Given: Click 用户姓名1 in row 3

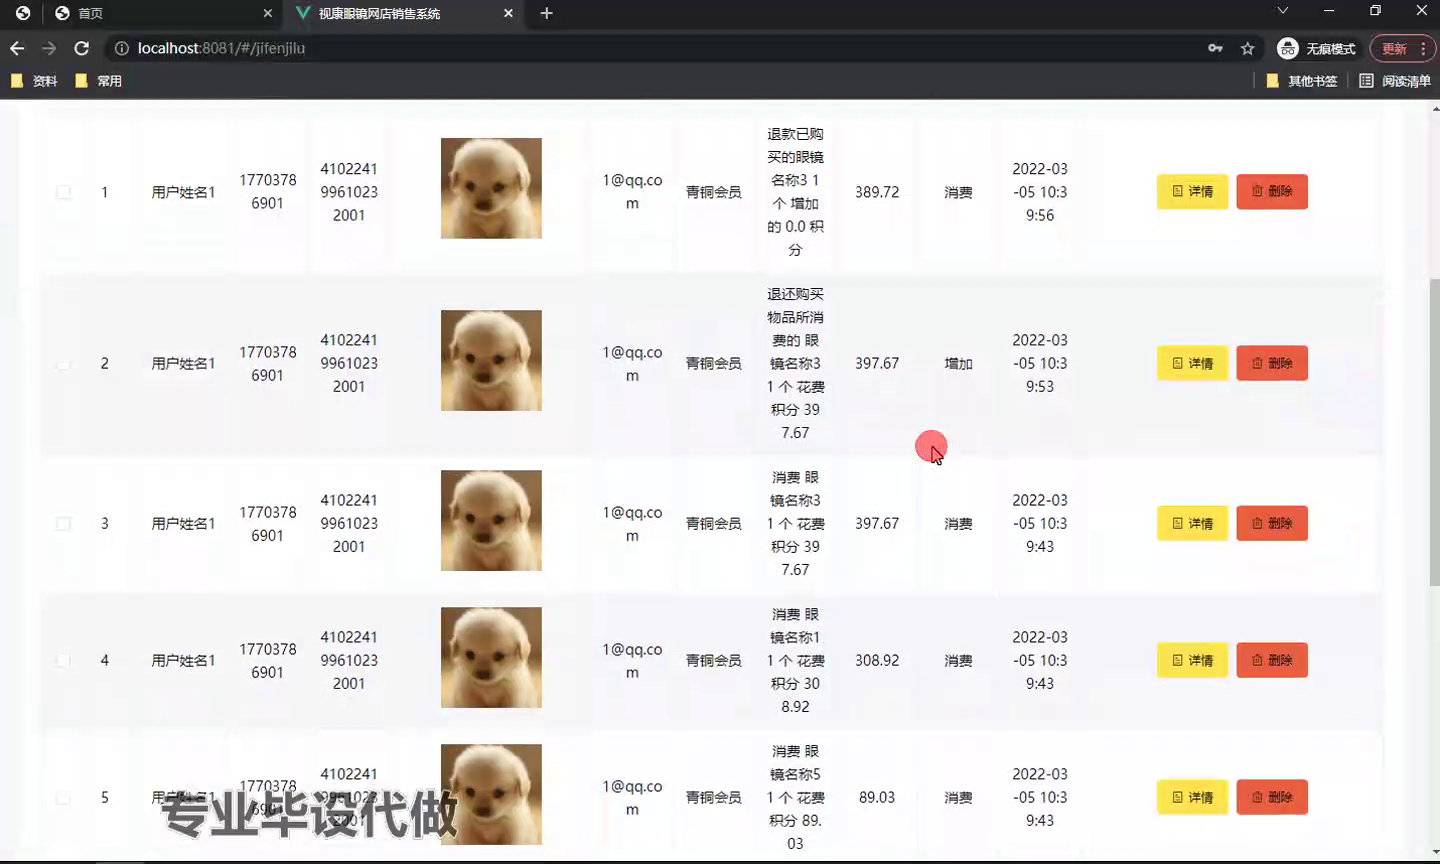Looking at the screenshot, I should pos(183,524).
